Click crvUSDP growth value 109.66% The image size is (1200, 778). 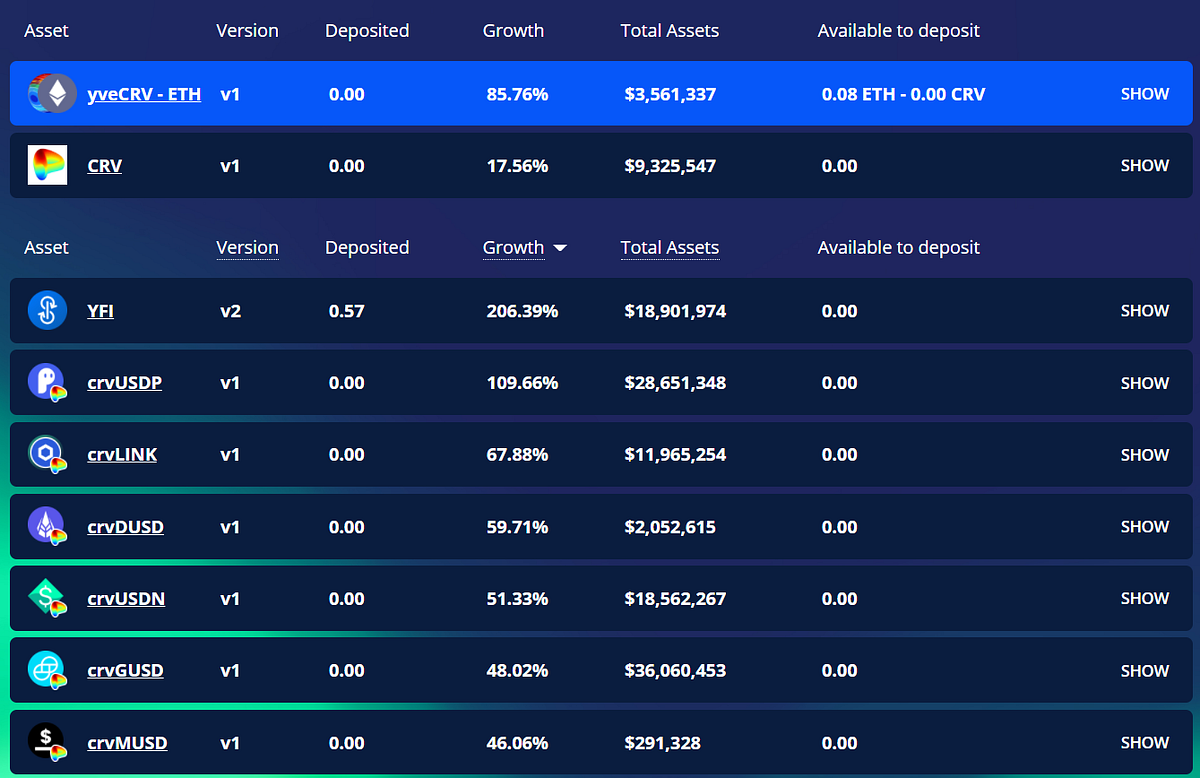tap(520, 383)
